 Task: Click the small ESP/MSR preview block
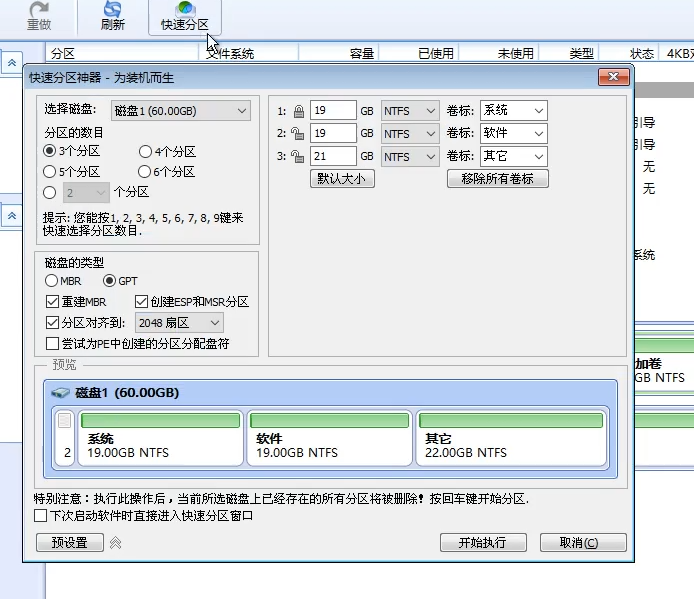click(x=65, y=438)
